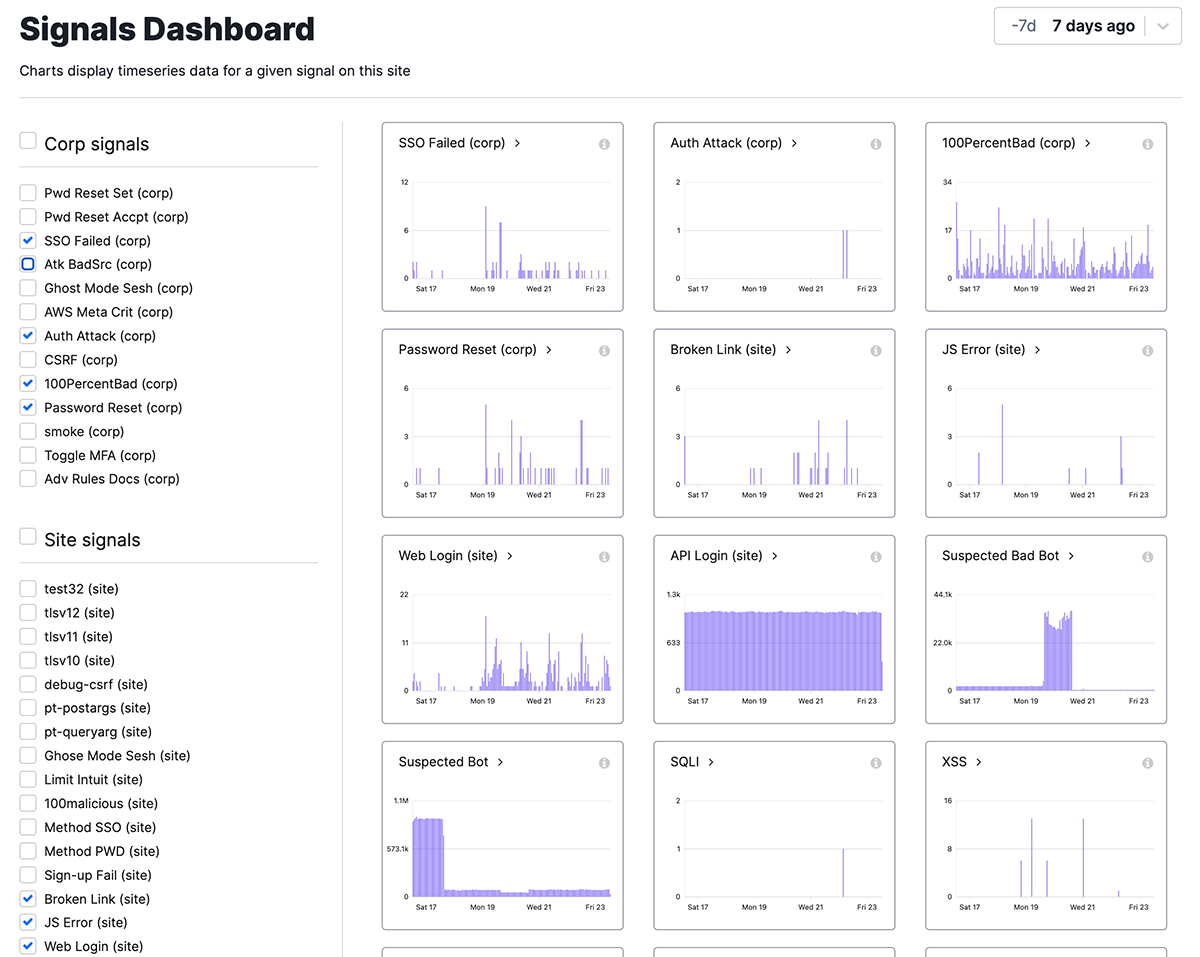Tick pt-postargs (site) checkbox
This screenshot has width=1200, height=957.
click(x=28, y=708)
